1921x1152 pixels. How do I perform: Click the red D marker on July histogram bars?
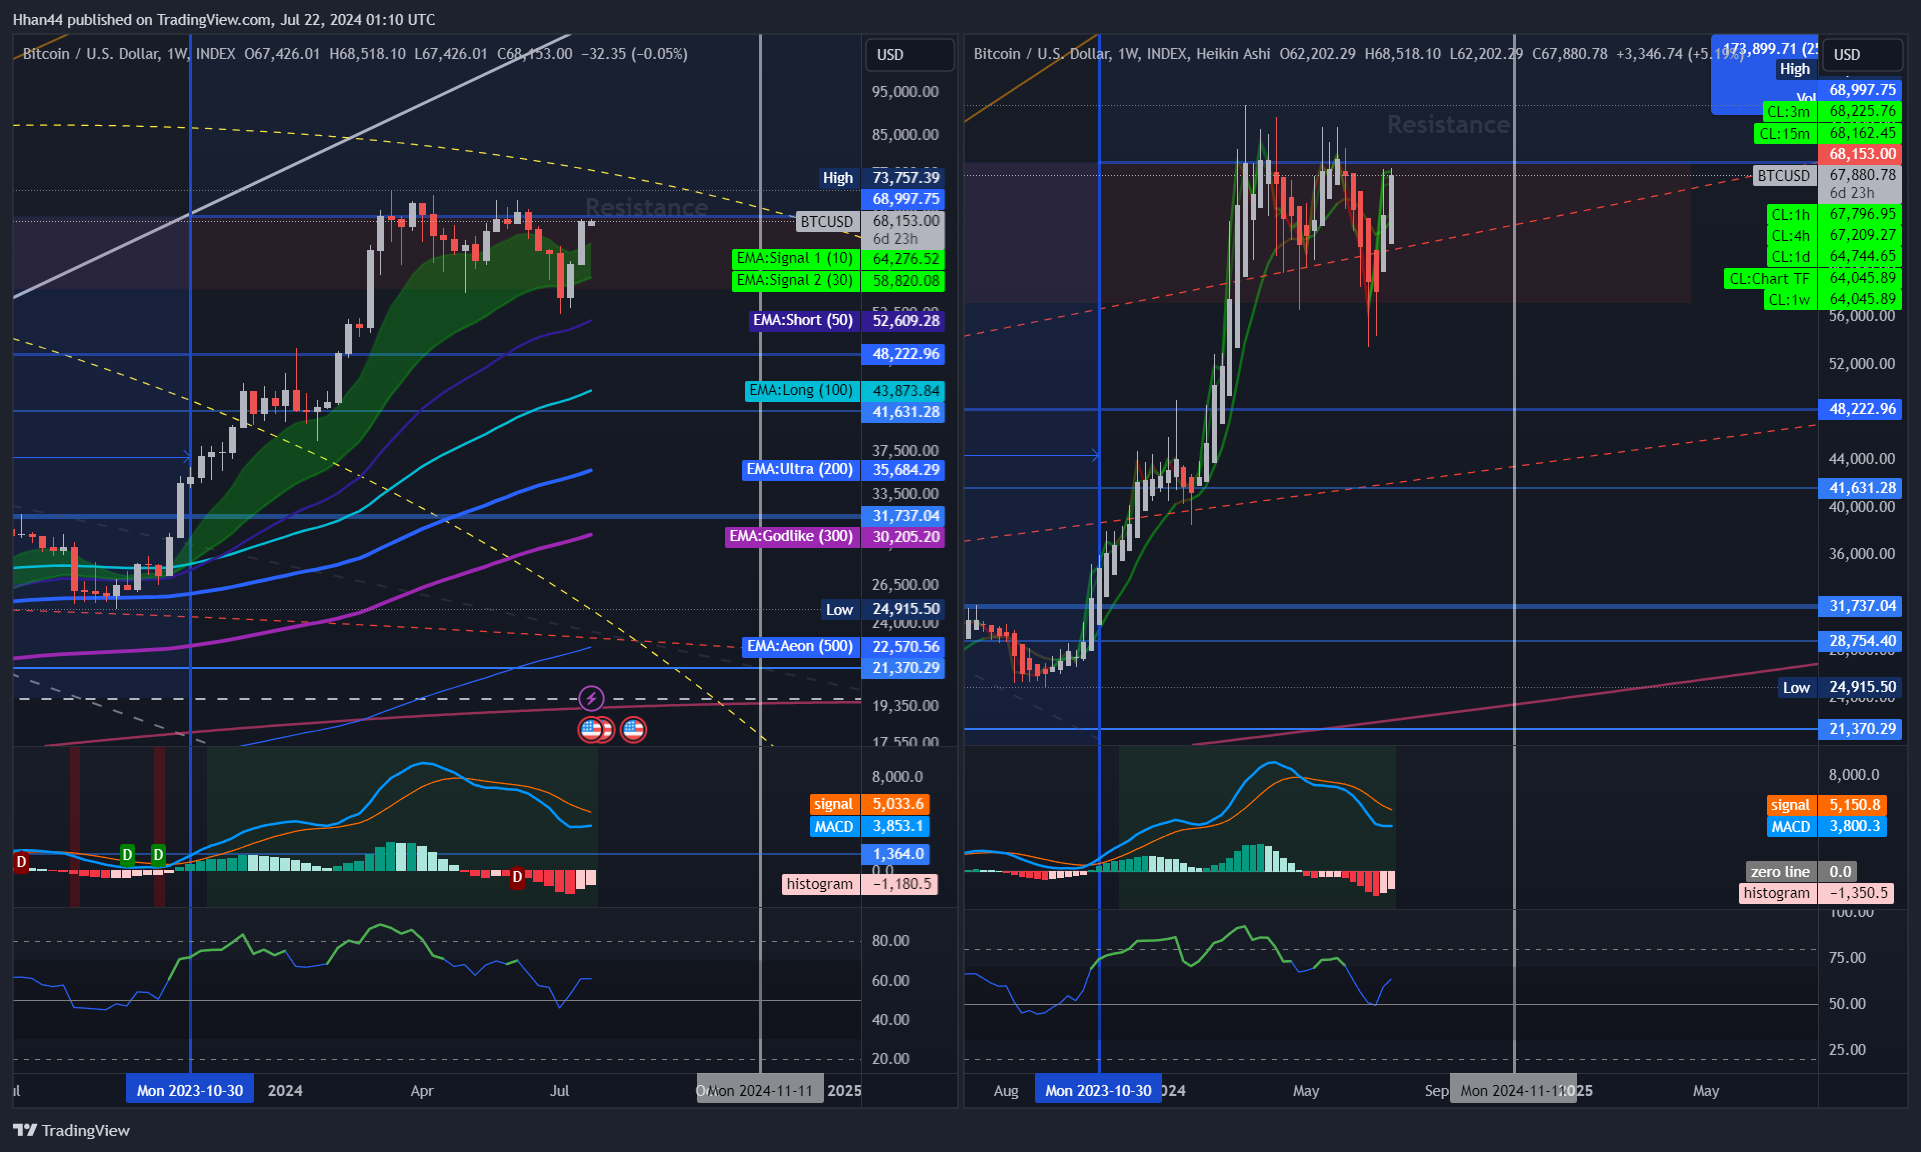pyautogui.click(x=517, y=877)
